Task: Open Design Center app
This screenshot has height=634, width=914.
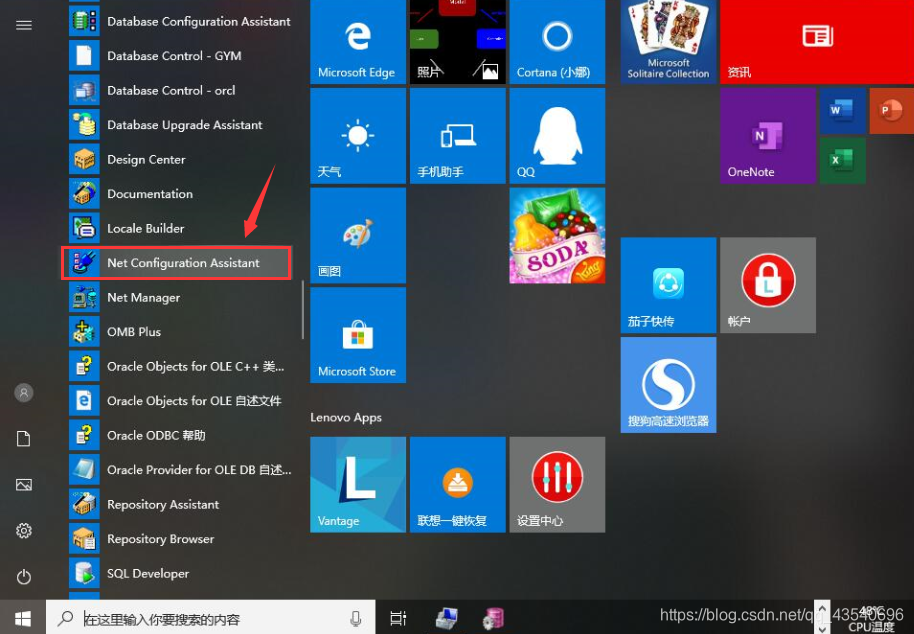Action: [x=181, y=159]
